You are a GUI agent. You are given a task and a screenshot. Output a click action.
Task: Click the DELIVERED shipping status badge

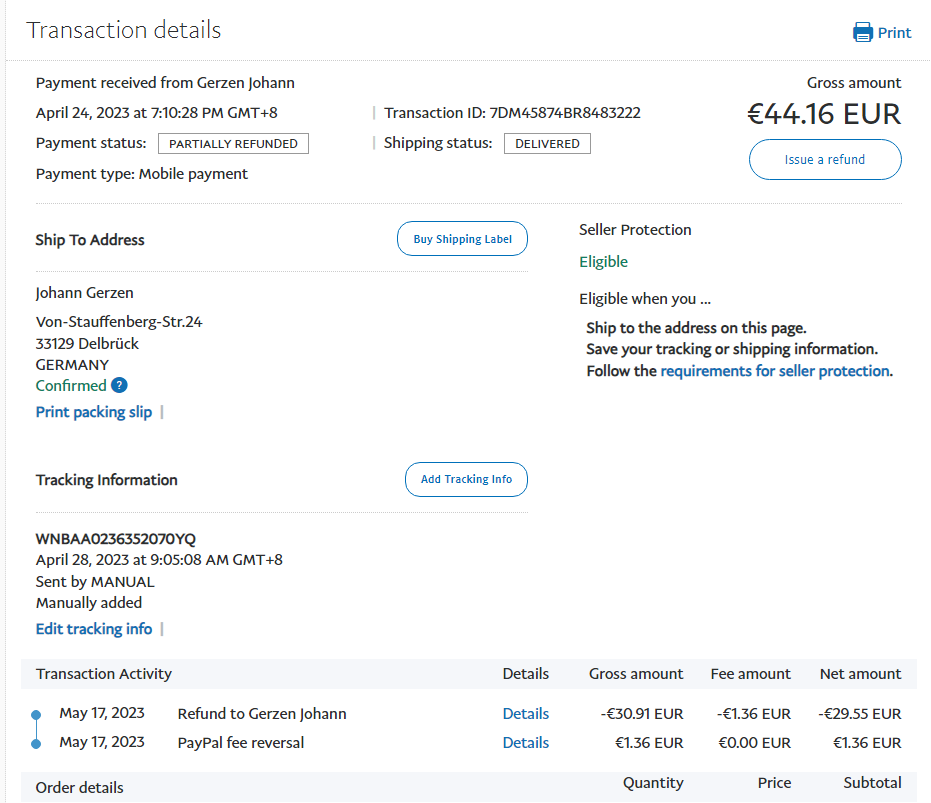(547, 144)
